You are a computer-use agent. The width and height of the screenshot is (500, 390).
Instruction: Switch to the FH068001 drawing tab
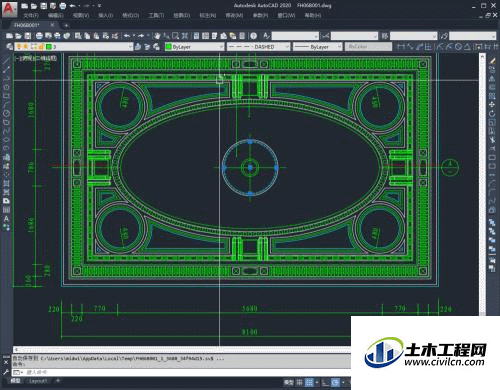click(27, 25)
